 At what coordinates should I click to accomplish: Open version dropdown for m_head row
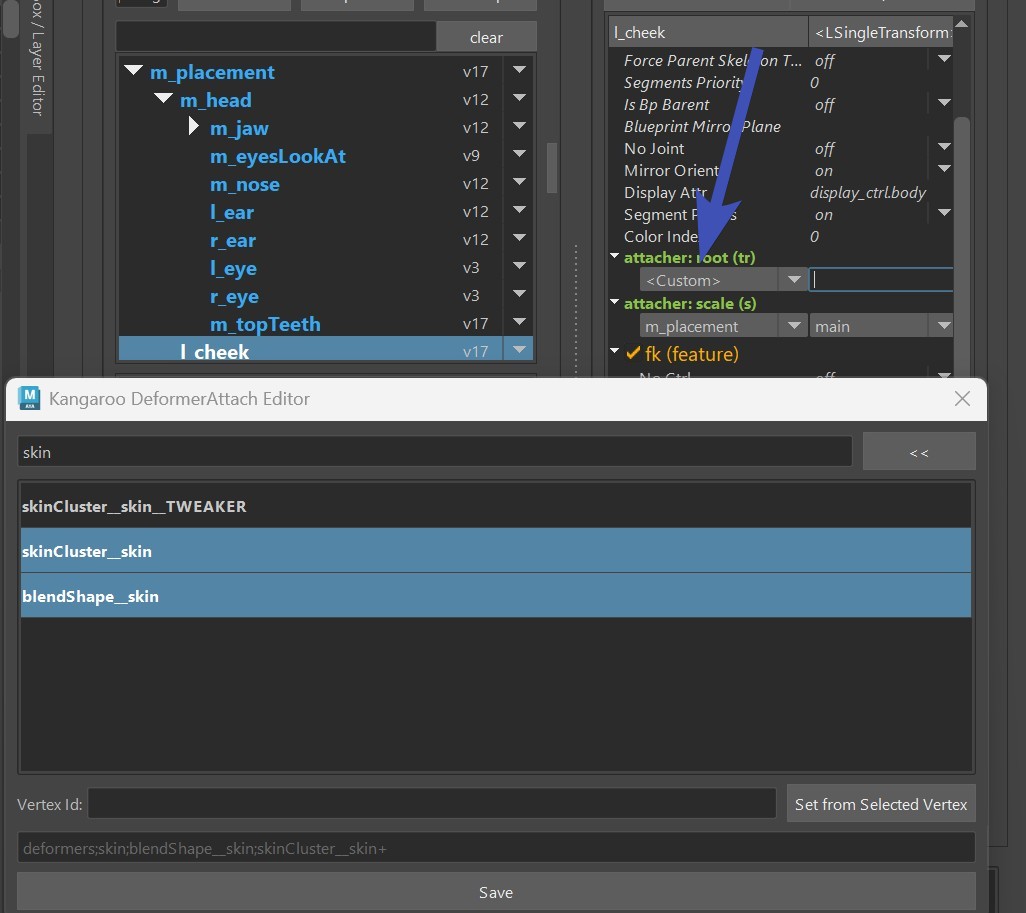tap(520, 98)
